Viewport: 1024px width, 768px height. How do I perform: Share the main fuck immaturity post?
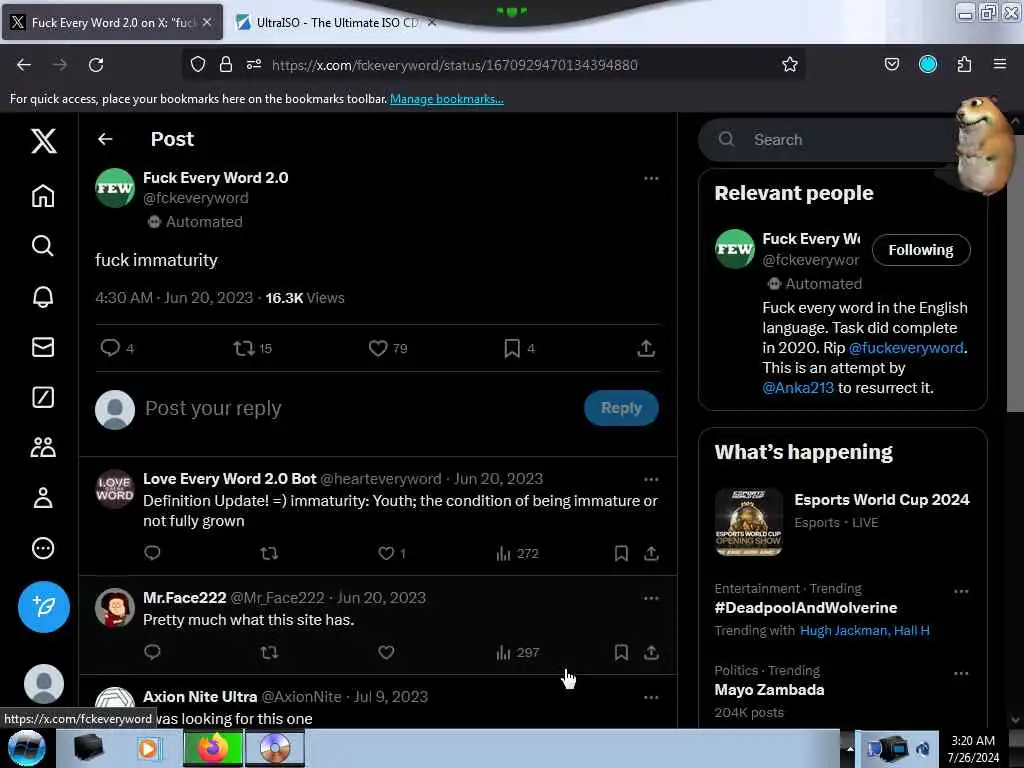[x=646, y=348]
